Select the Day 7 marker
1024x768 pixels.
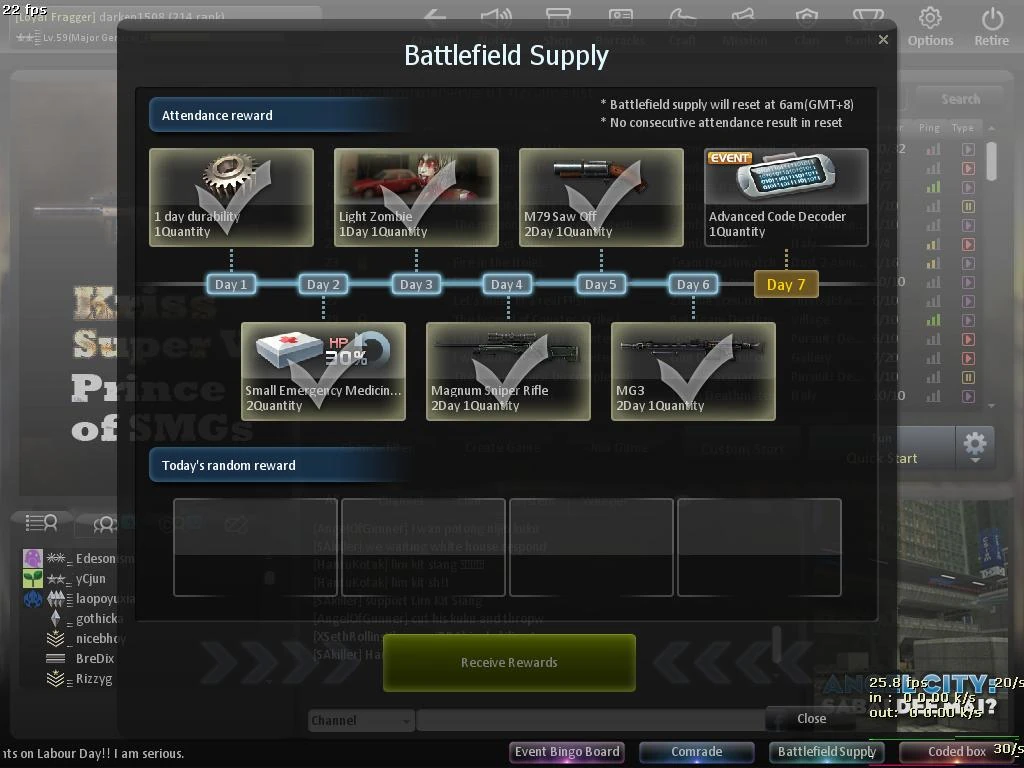click(786, 284)
